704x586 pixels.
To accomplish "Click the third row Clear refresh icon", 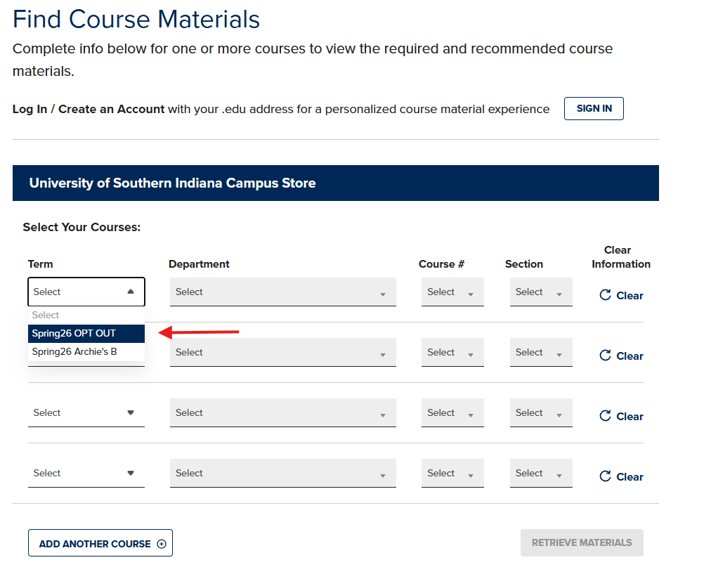I will click(604, 417).
